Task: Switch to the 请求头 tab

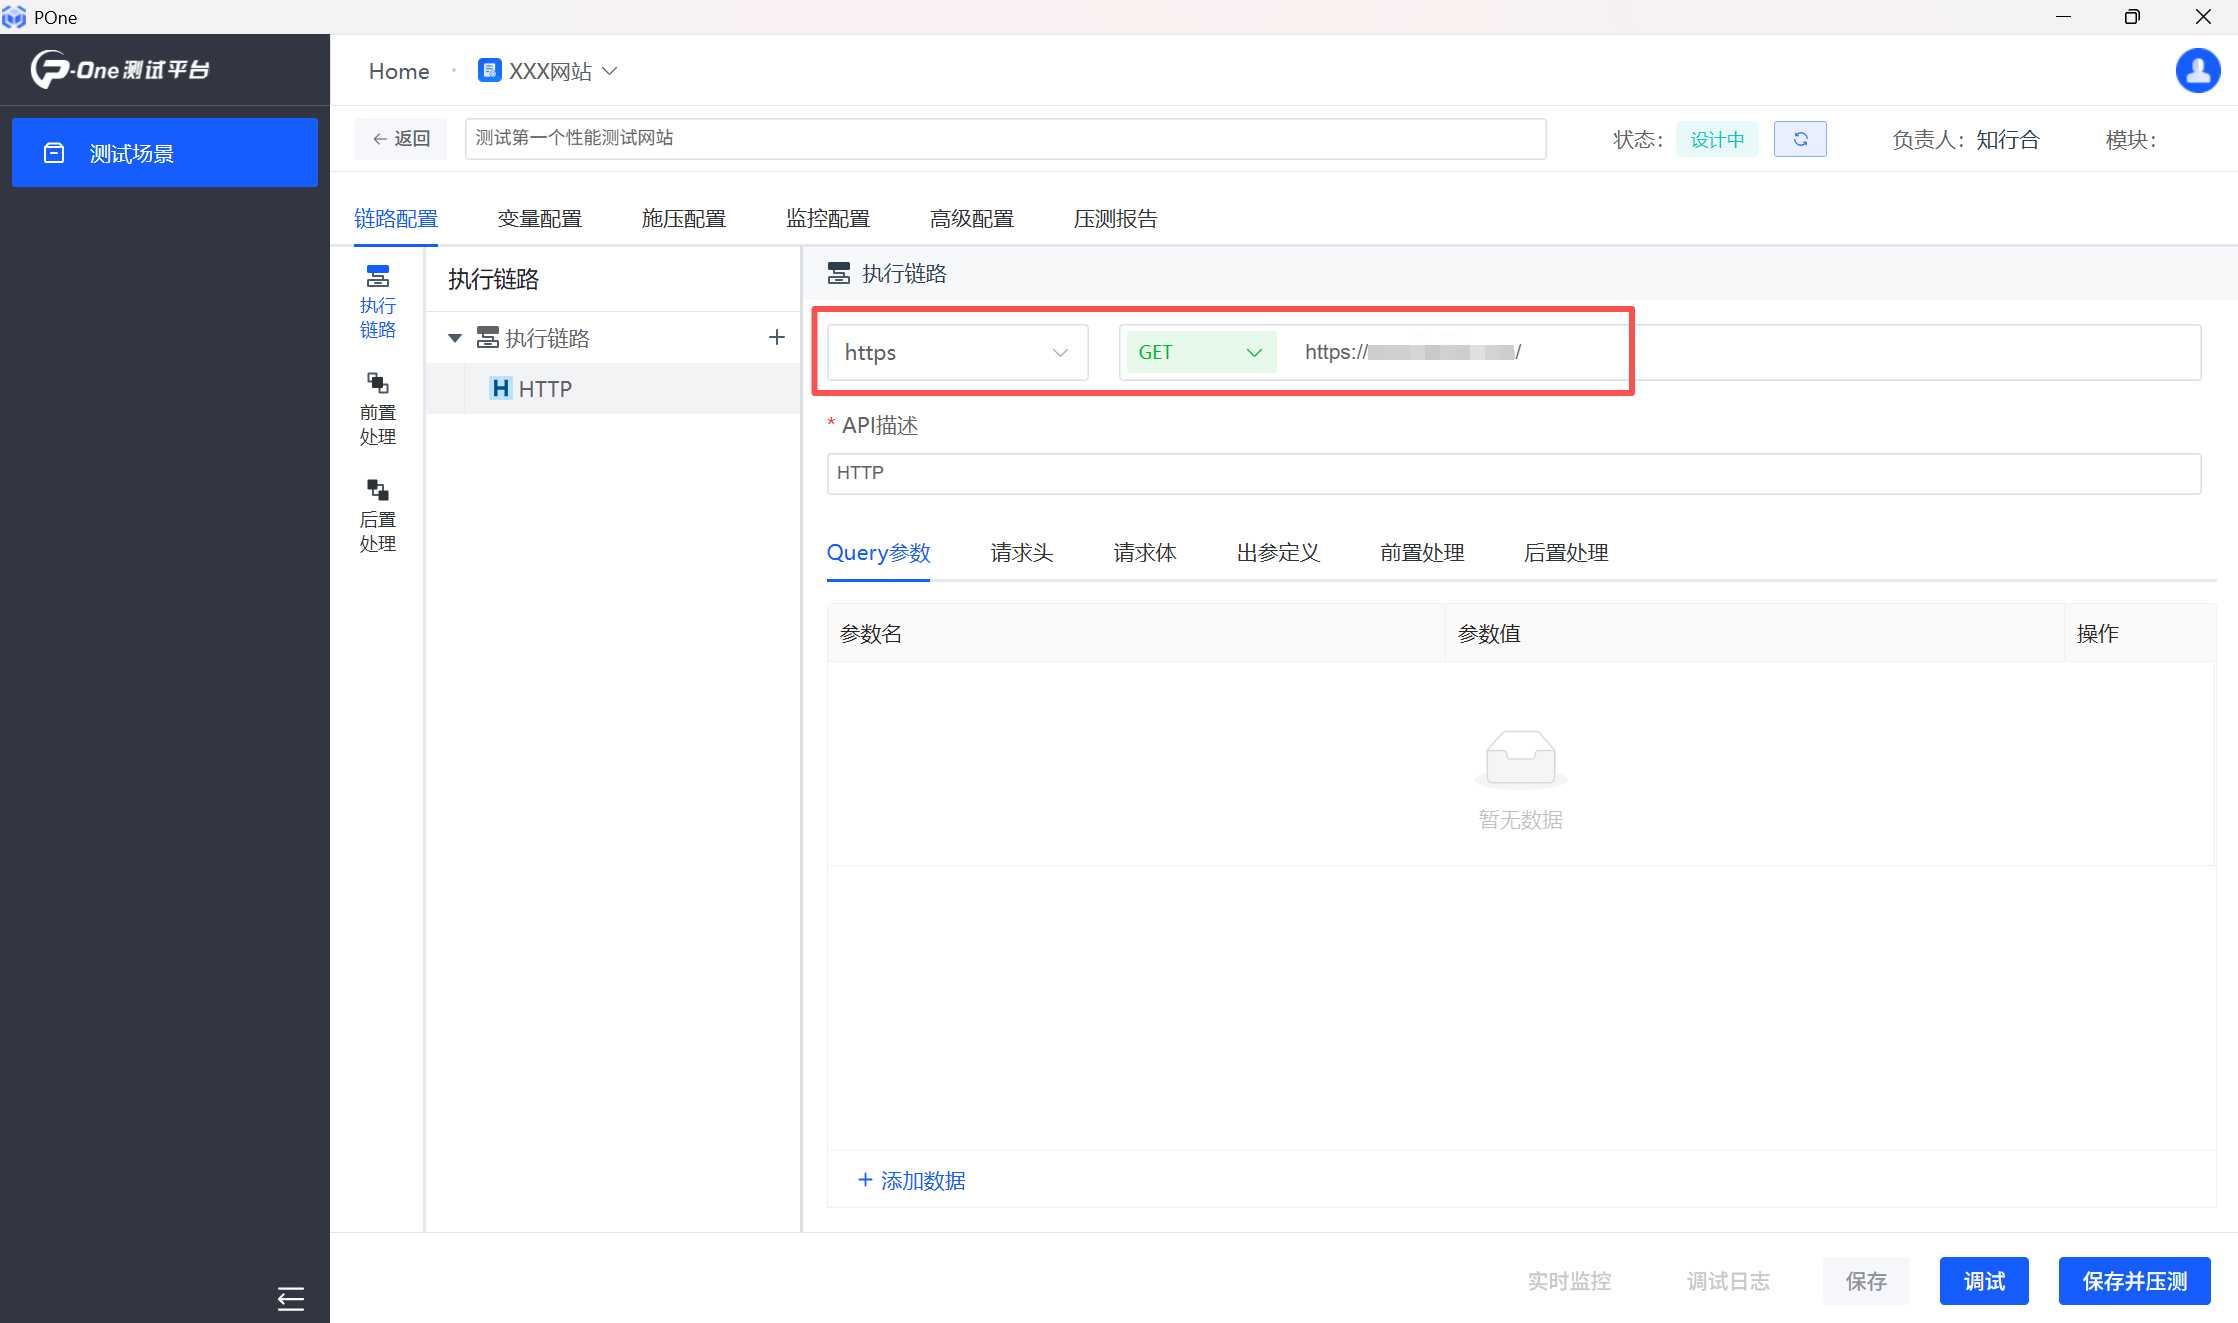Action: tap(1021, 553)
